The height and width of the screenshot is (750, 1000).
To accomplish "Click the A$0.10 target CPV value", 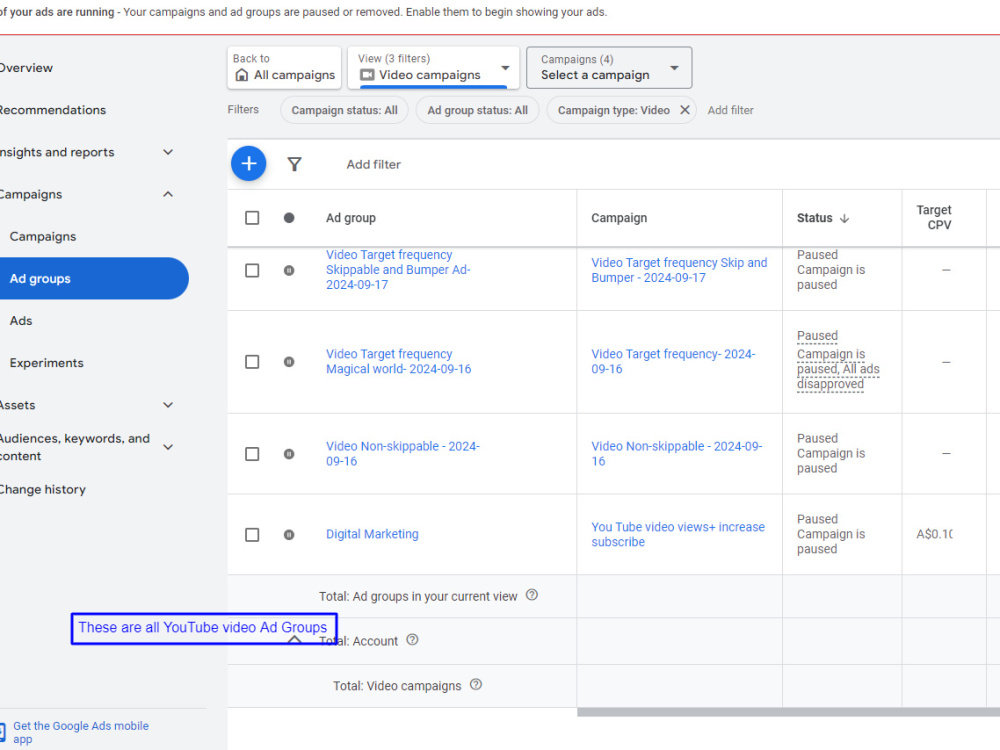I will point(934,534).
